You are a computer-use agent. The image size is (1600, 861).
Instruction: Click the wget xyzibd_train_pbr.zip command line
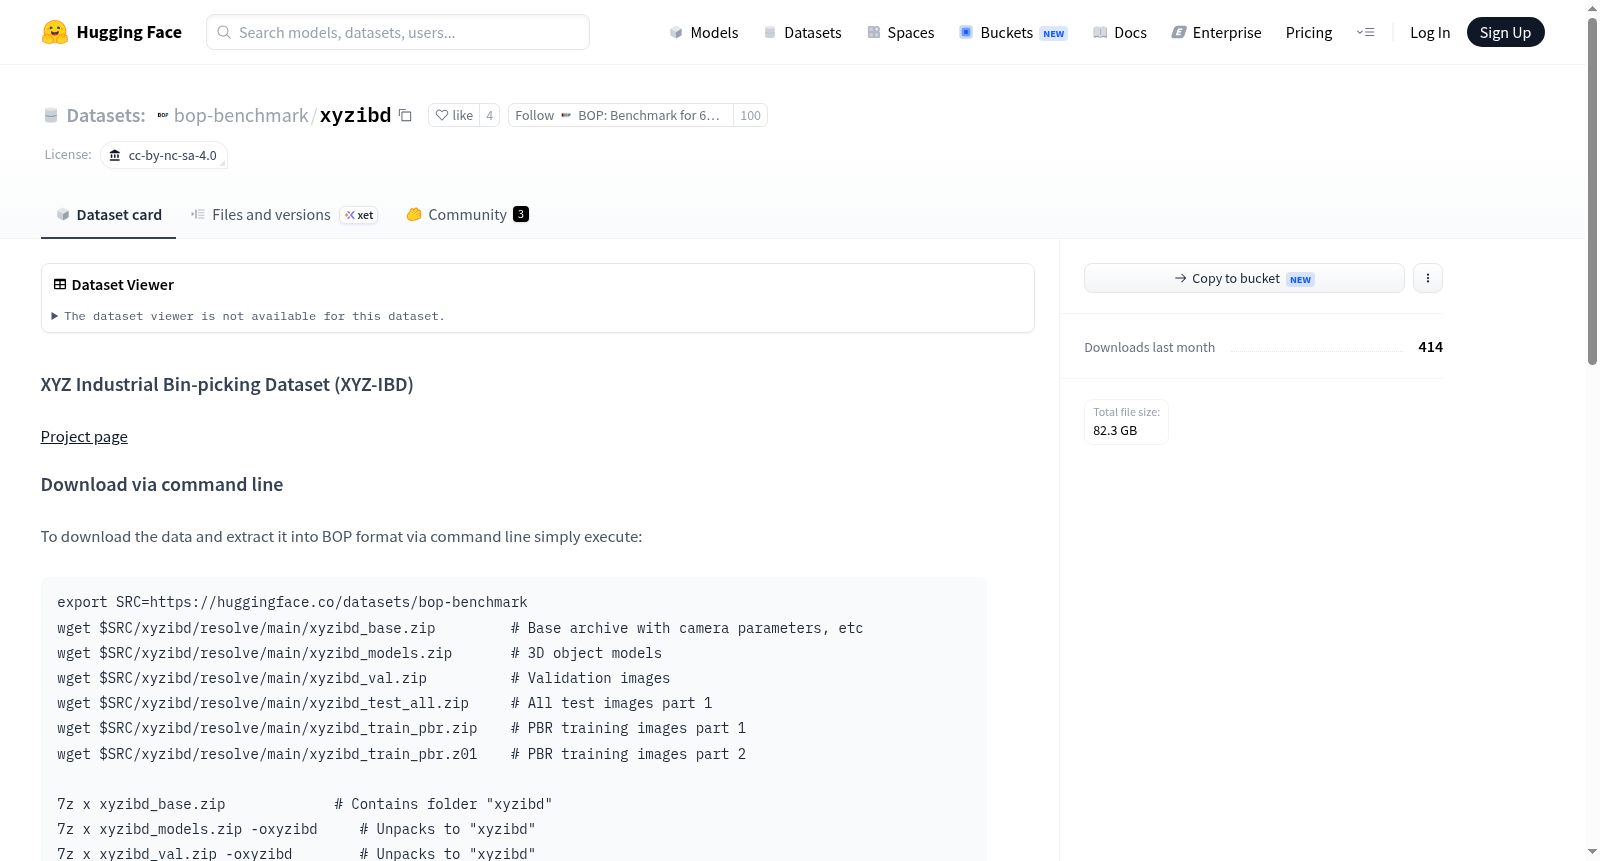tap(401, 728)
